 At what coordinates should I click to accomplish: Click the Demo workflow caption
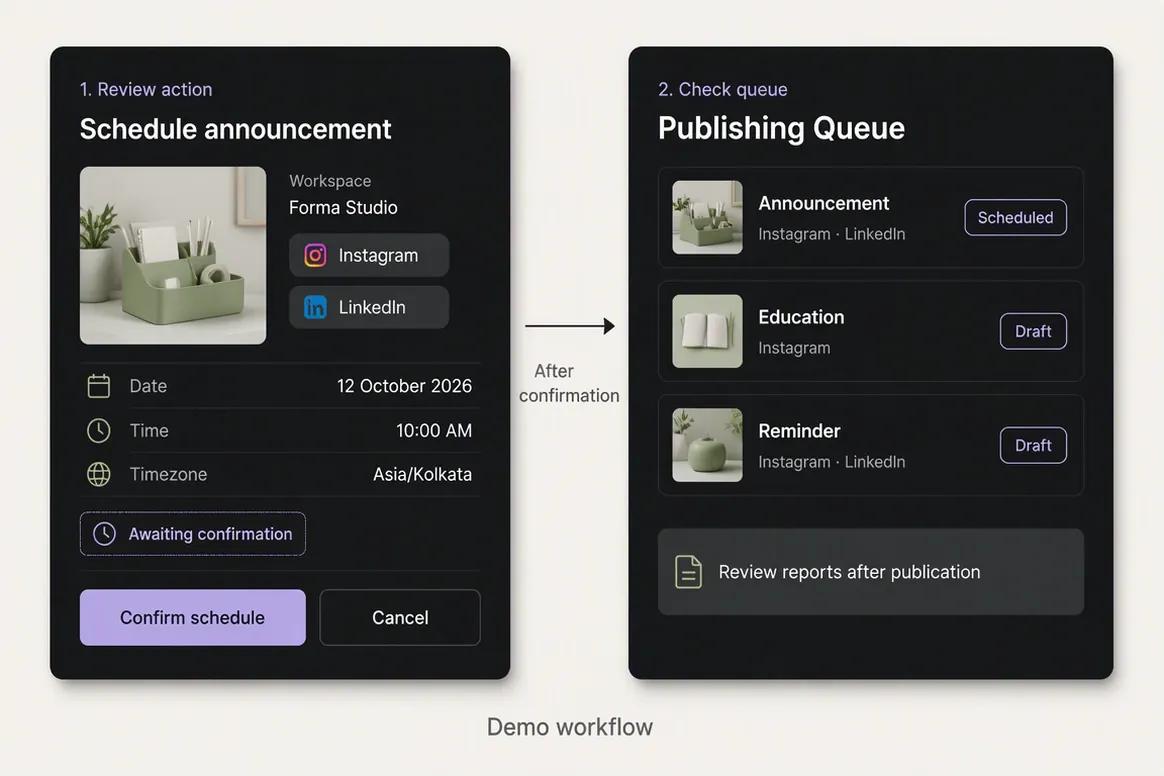click(570, 727)
